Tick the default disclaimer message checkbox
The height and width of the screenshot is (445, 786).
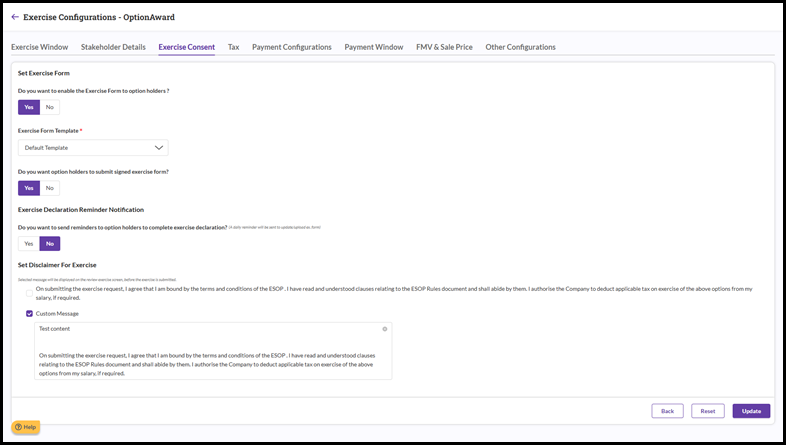tap(29, 293)
